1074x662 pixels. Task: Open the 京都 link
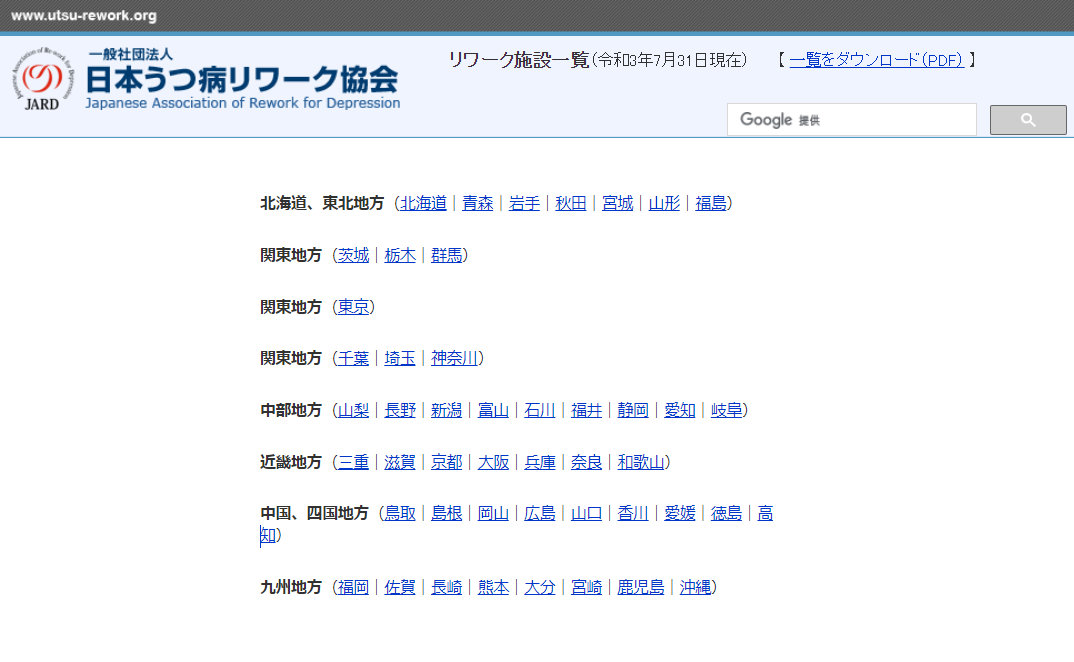(x=447, y=462)
